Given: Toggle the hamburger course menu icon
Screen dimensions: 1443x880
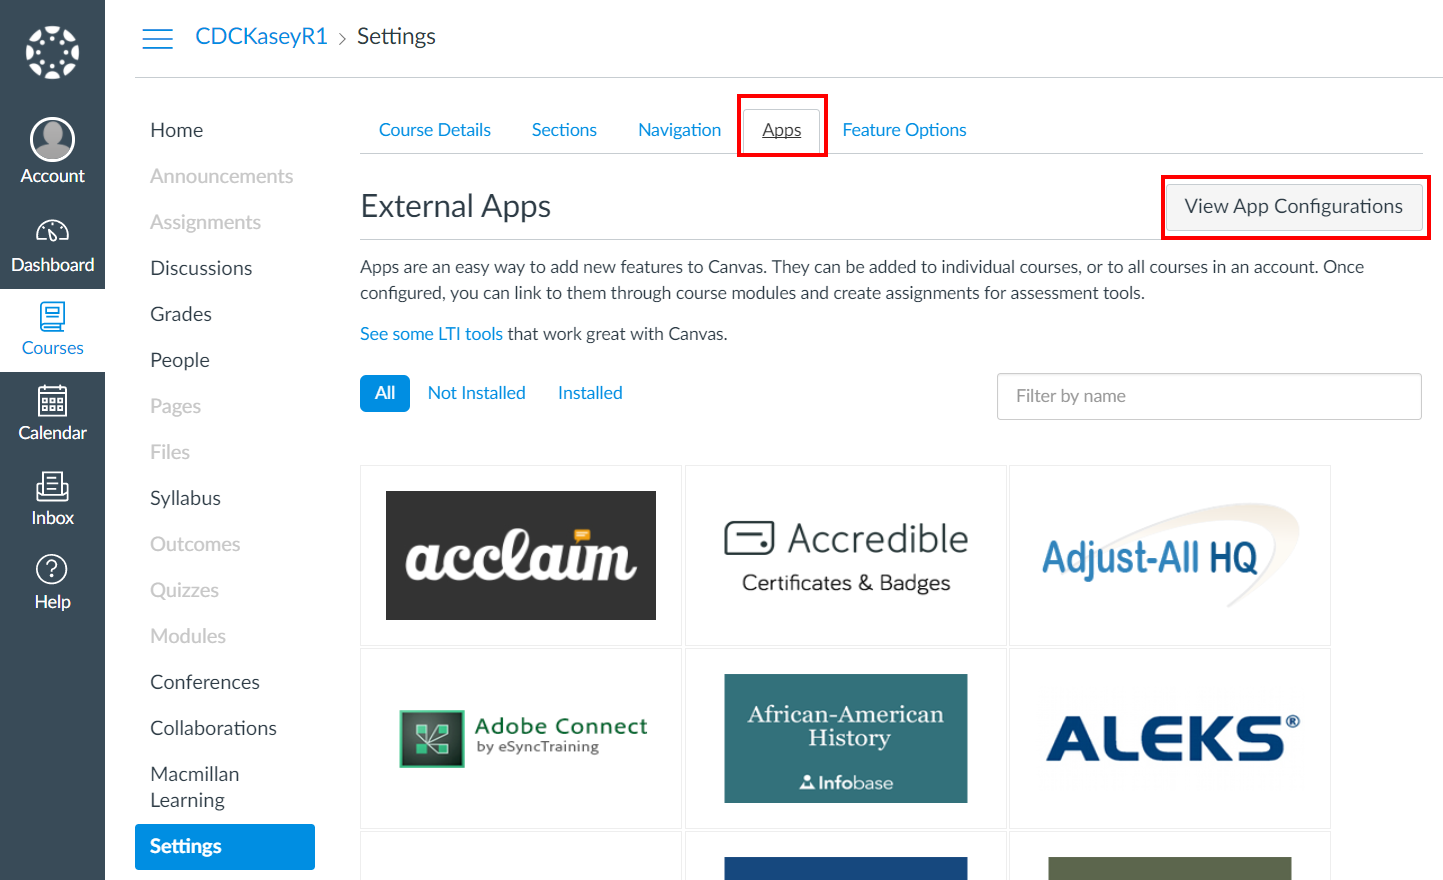Looking at the screenshot, I should click(x=157, y=38).
